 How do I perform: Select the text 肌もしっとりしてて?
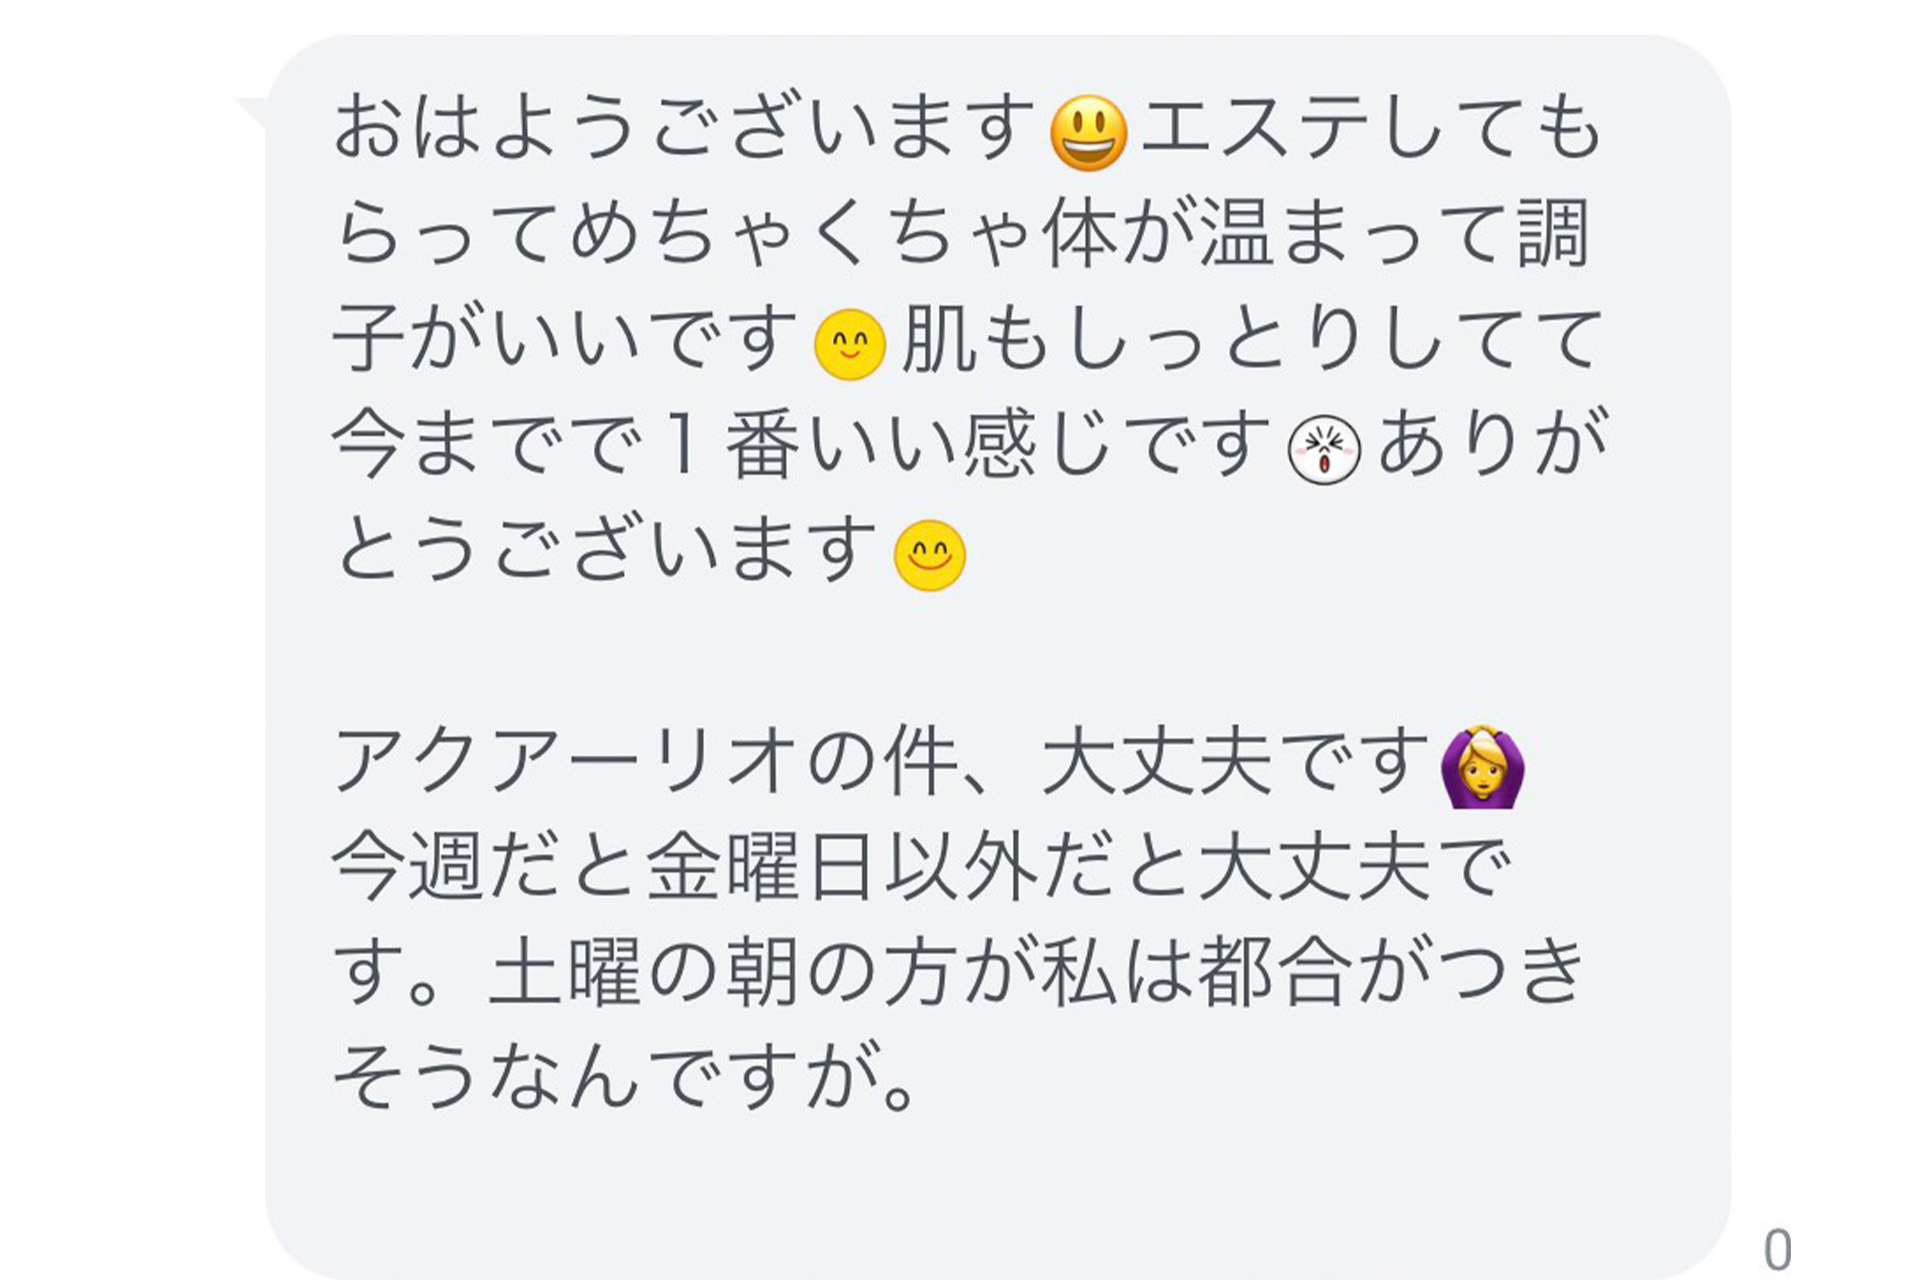[1252, 339]
